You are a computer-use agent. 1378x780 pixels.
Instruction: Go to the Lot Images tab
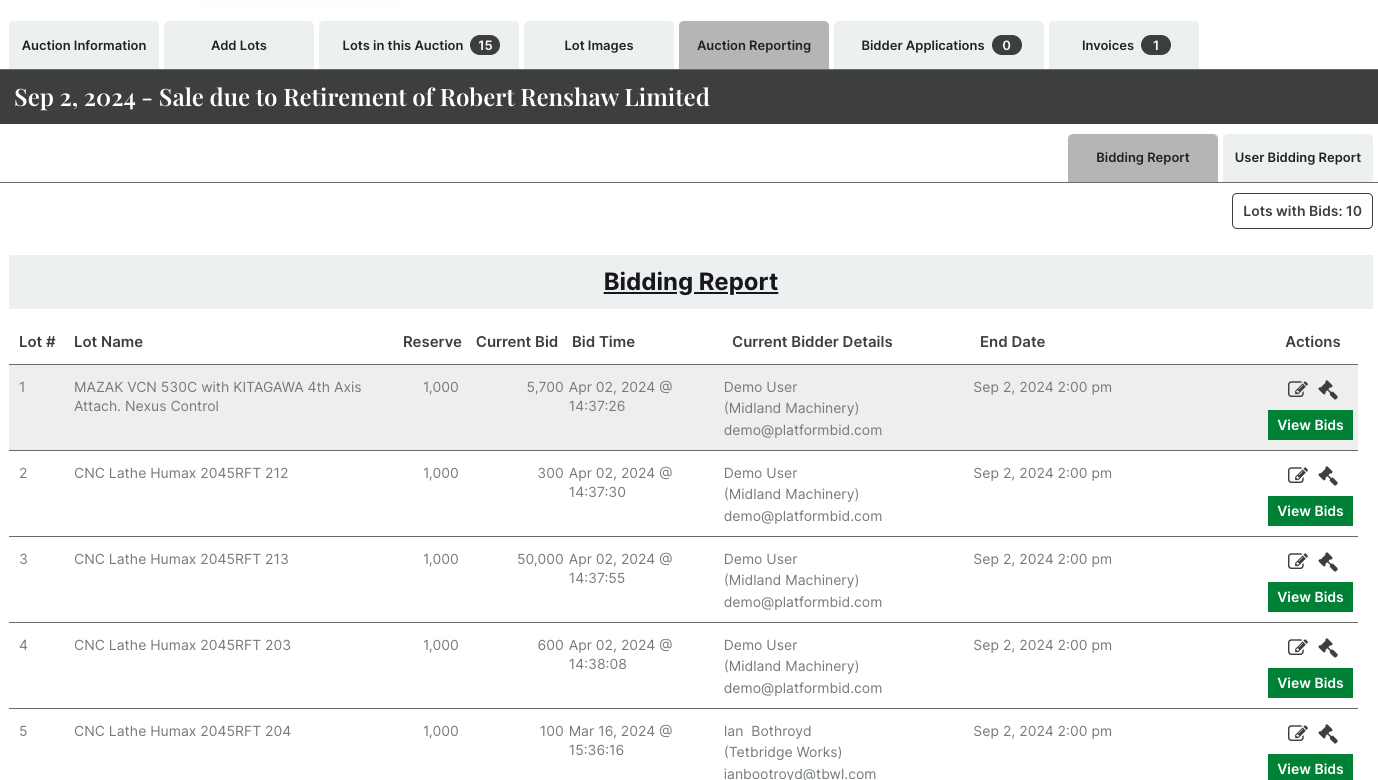[x=599, y=45]
